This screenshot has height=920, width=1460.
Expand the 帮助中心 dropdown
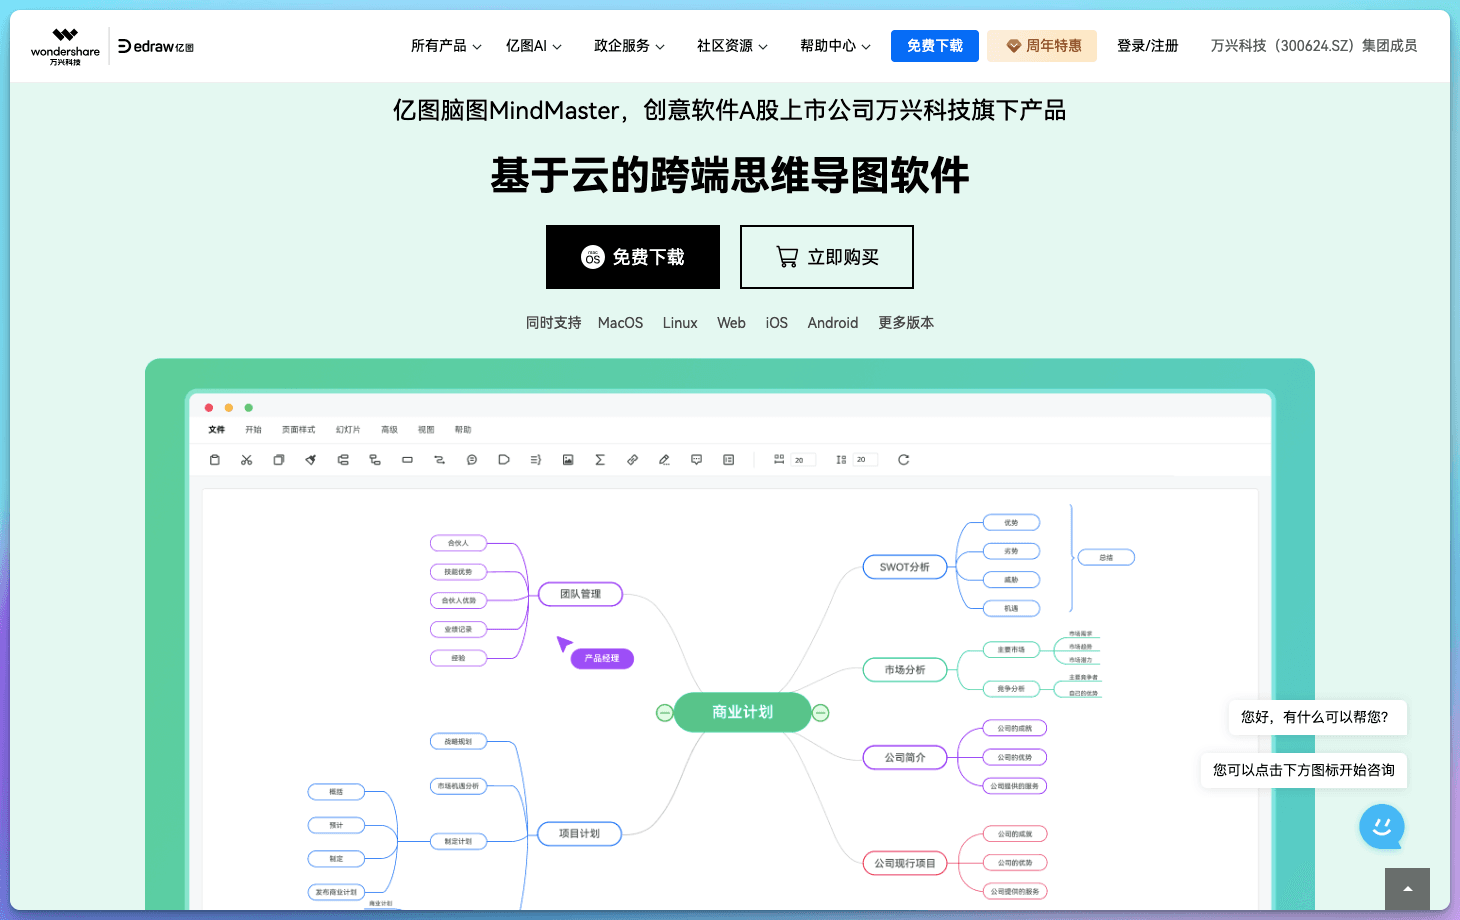coord(835,46)
